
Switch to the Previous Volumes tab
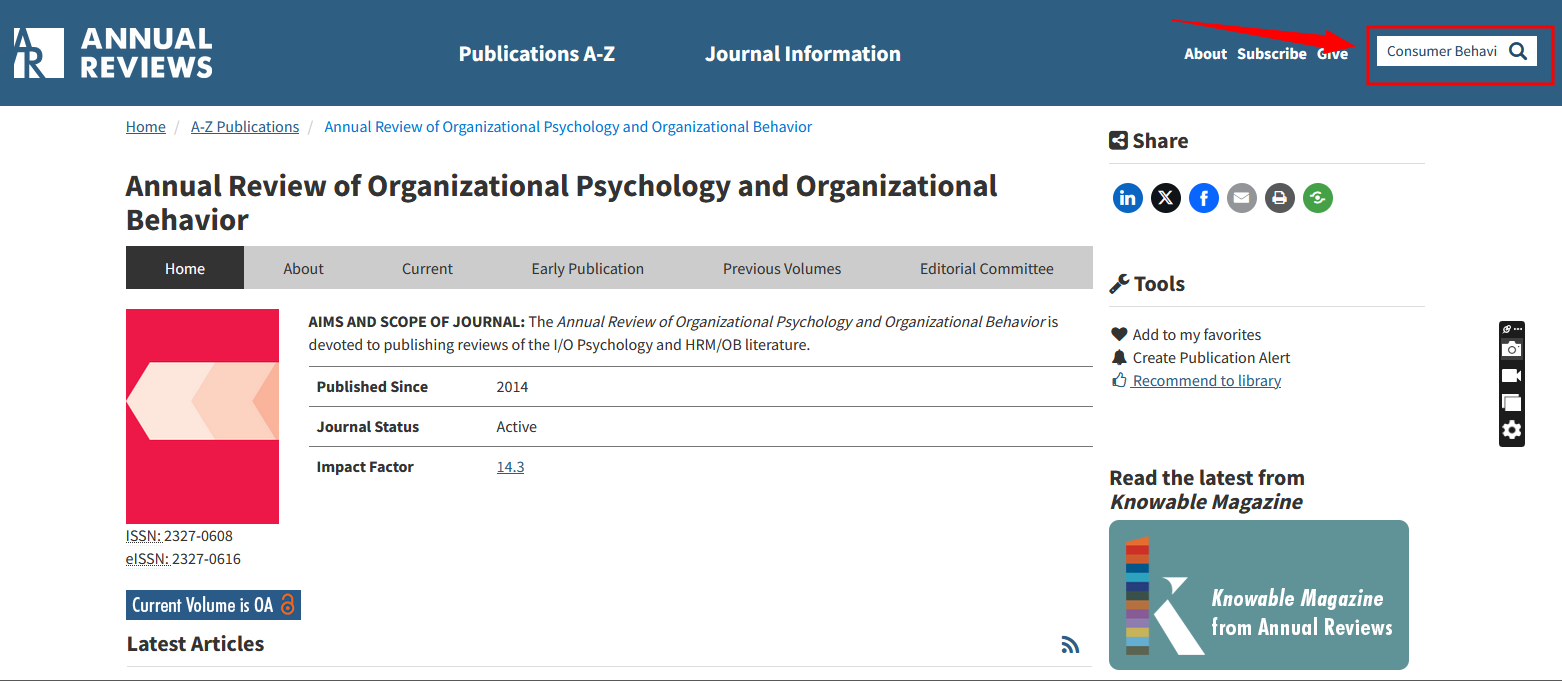782,268
